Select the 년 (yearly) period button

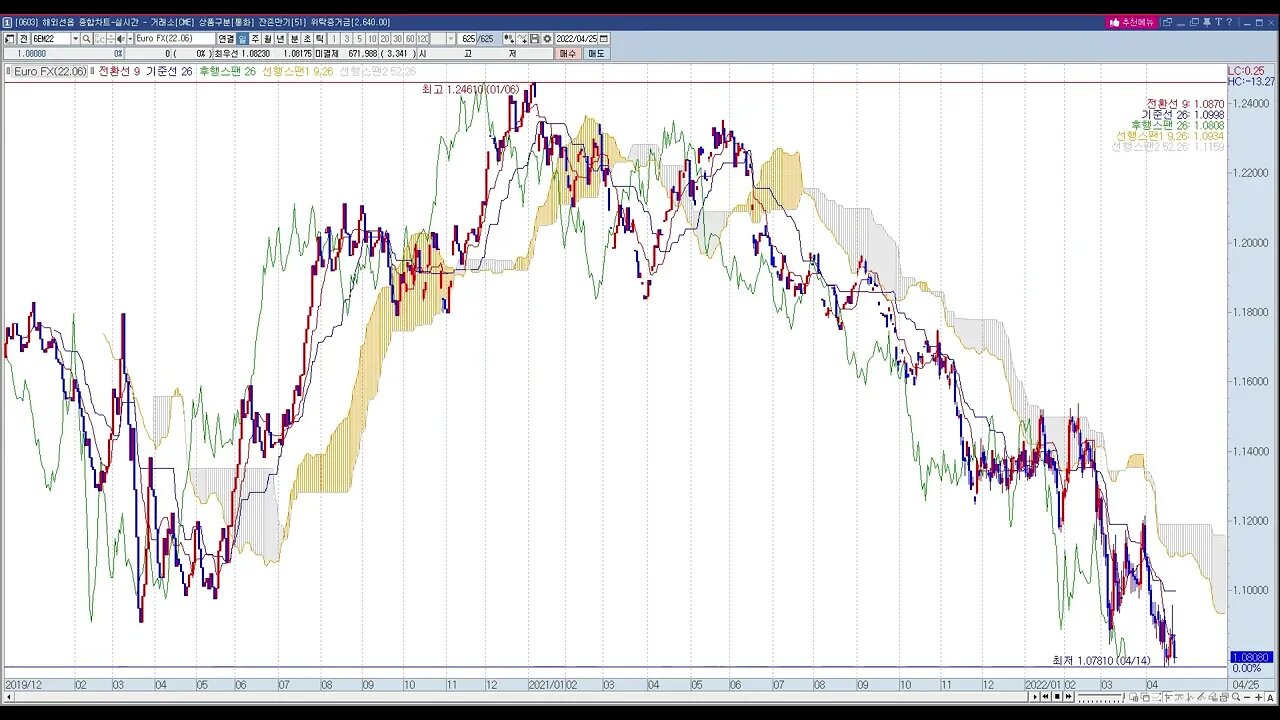point(281,39)
